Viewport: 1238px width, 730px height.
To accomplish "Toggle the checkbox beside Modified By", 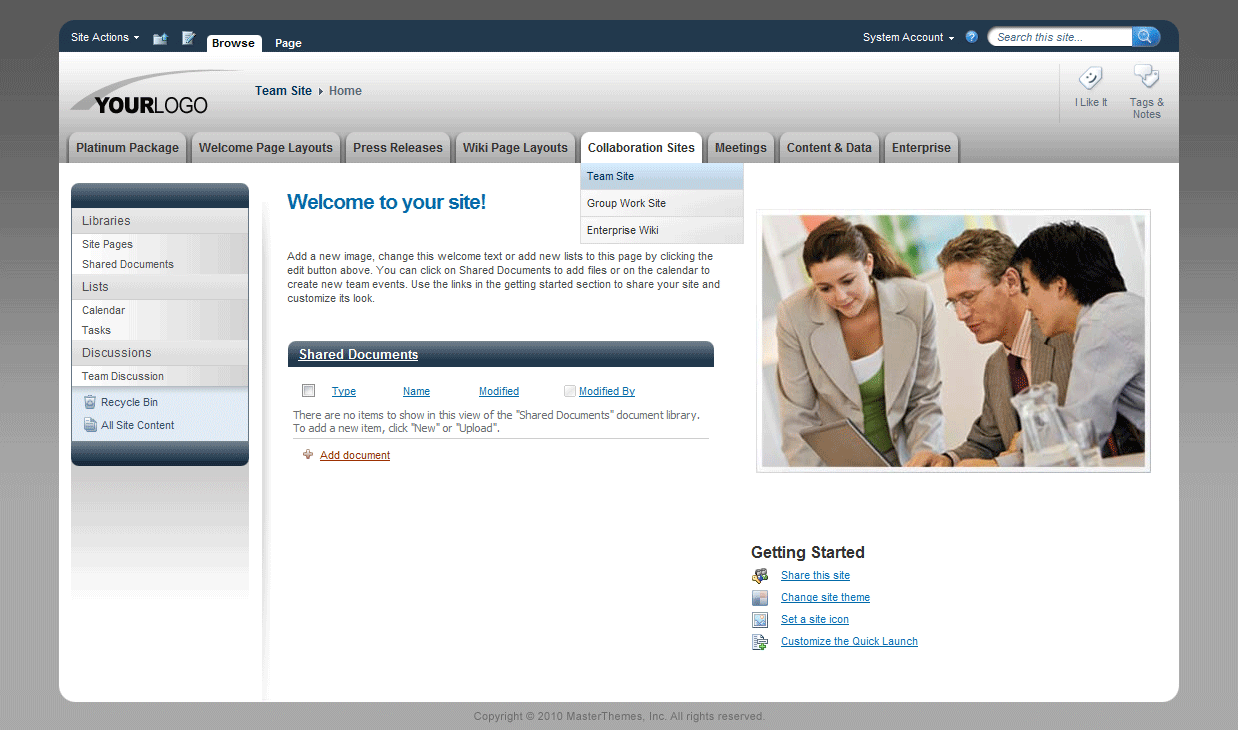I will [569, 390].
